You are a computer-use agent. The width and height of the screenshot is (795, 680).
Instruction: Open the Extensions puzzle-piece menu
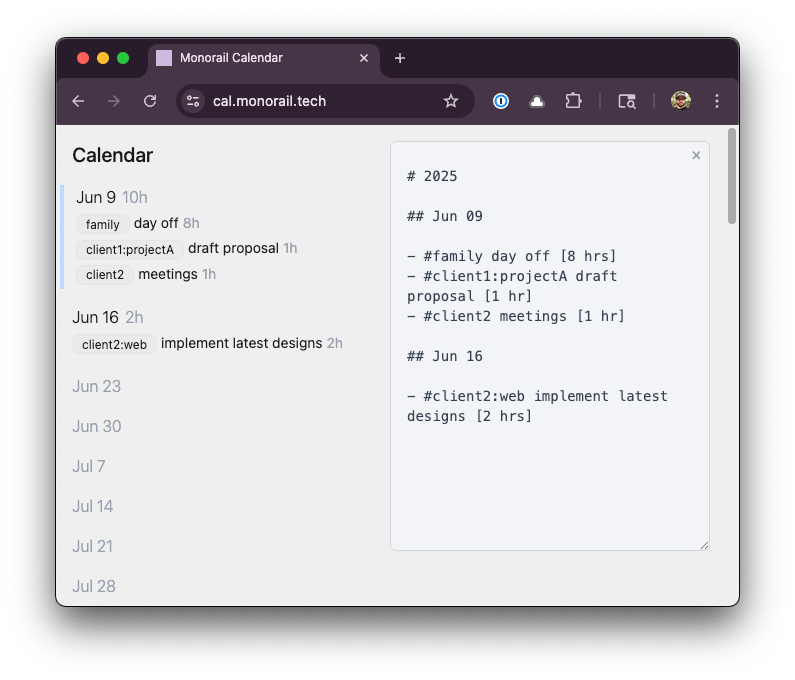pyautogui.click(x=573, y=101)
